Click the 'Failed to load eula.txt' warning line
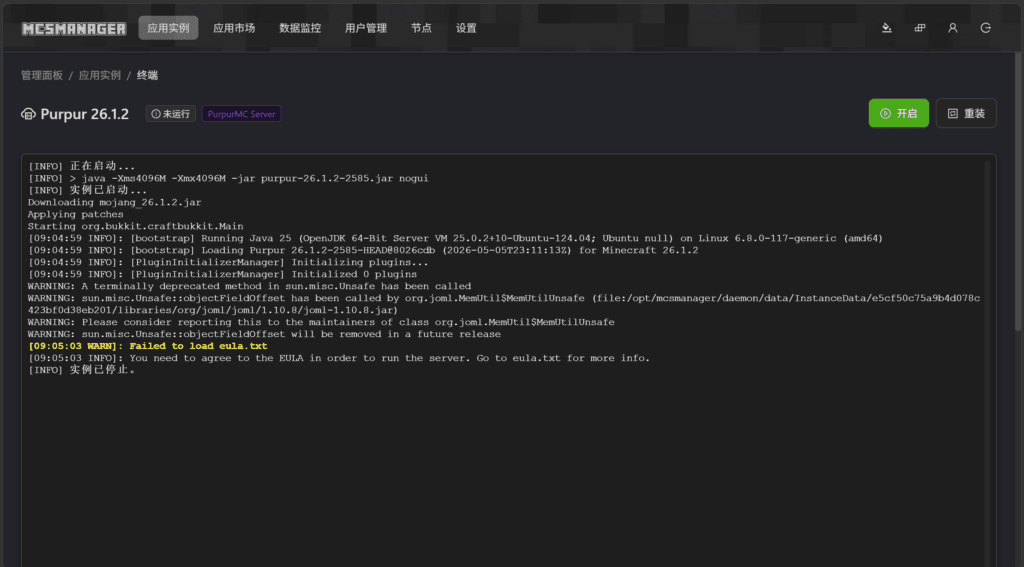1024x567 pixels. (148, 346)
